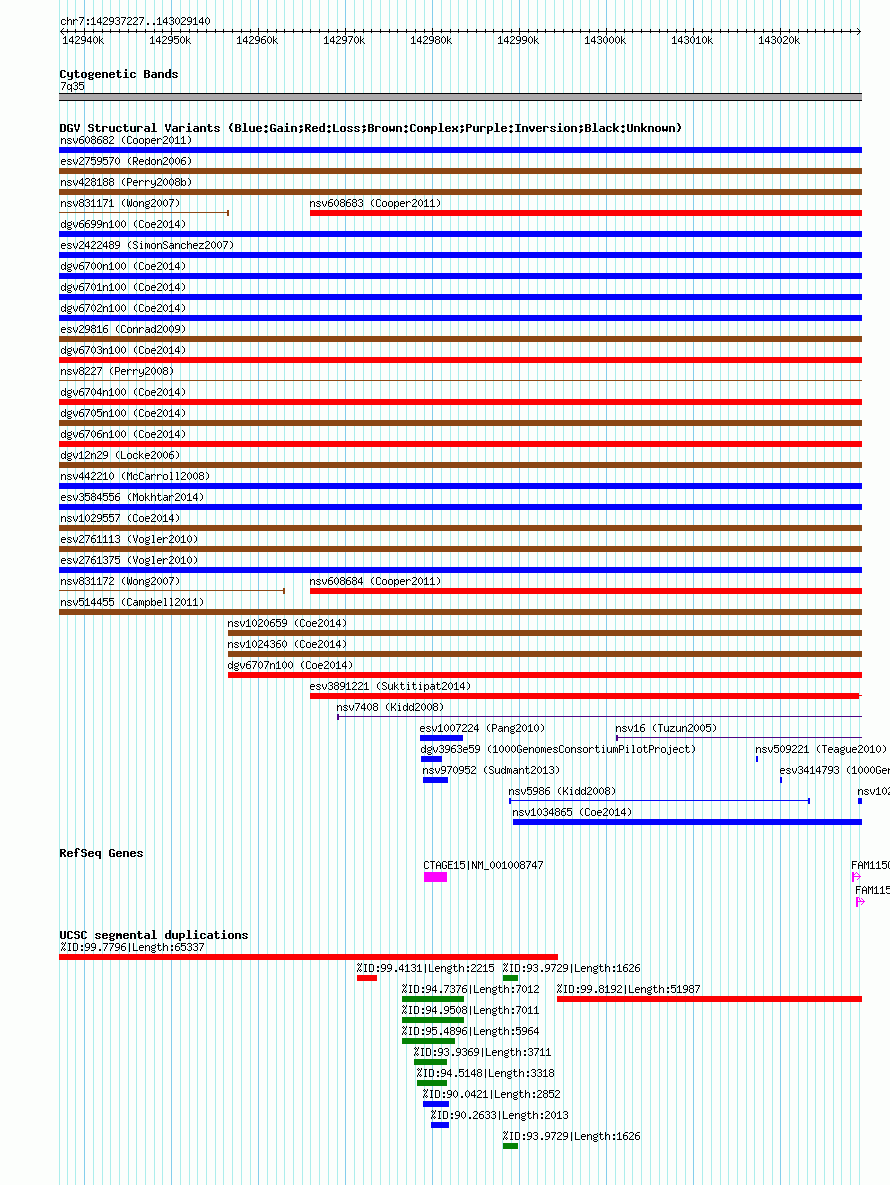Open esv29816 (Conrad2009) variant label
The height and width of the screenshot is (1185, 890).
click(122, 330)
